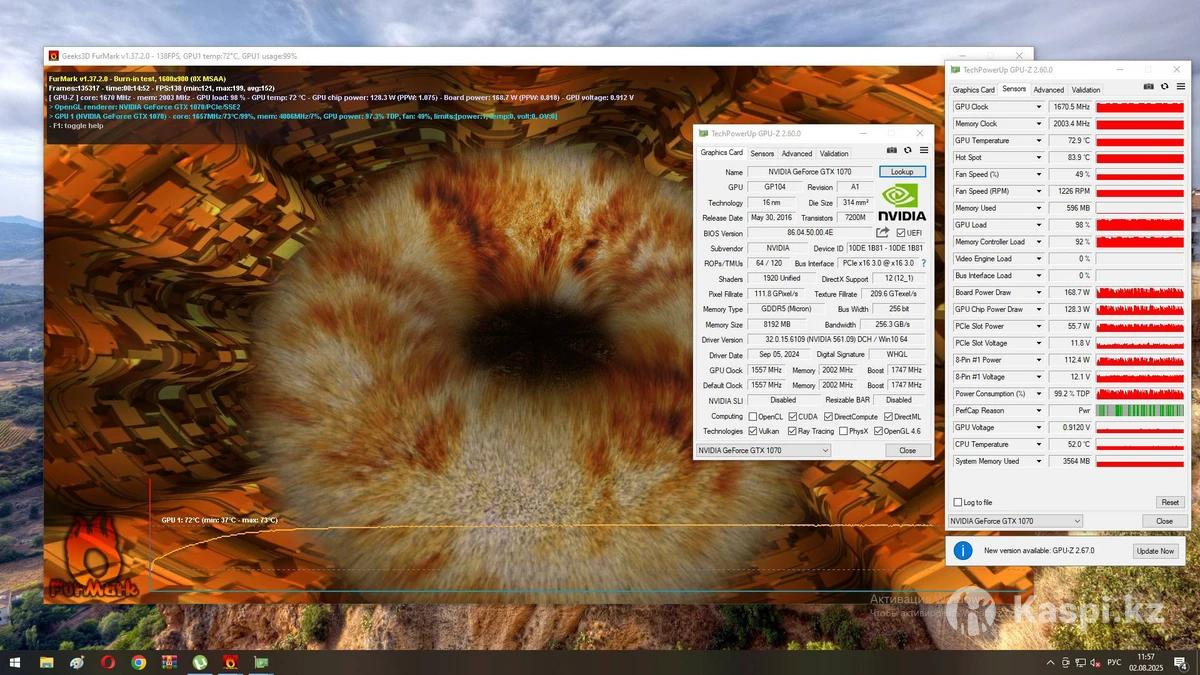1200x675 pixels.
Task: Click the Lookup button
Action: click(902, 172)
